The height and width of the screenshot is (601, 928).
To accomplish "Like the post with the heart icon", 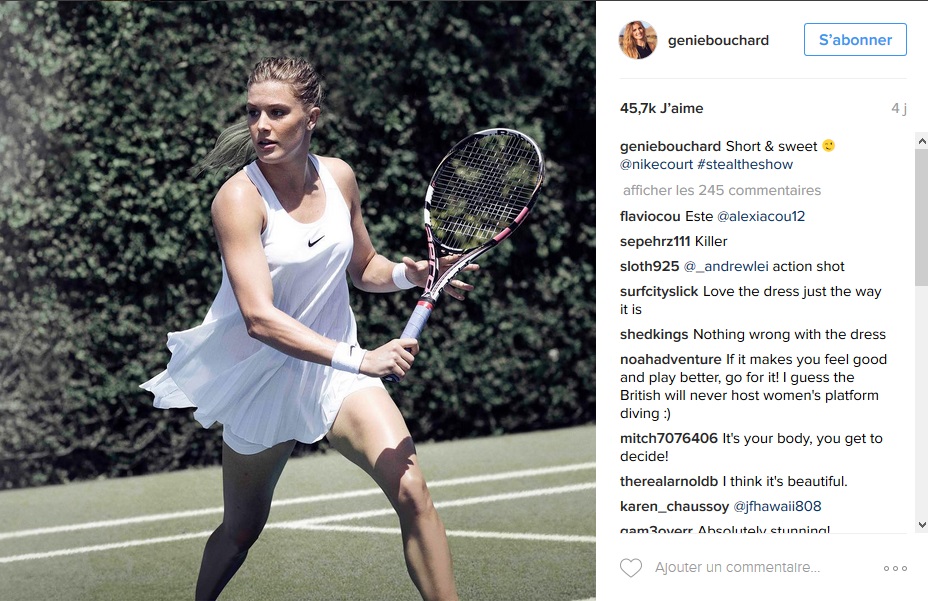I will [631, 568].
